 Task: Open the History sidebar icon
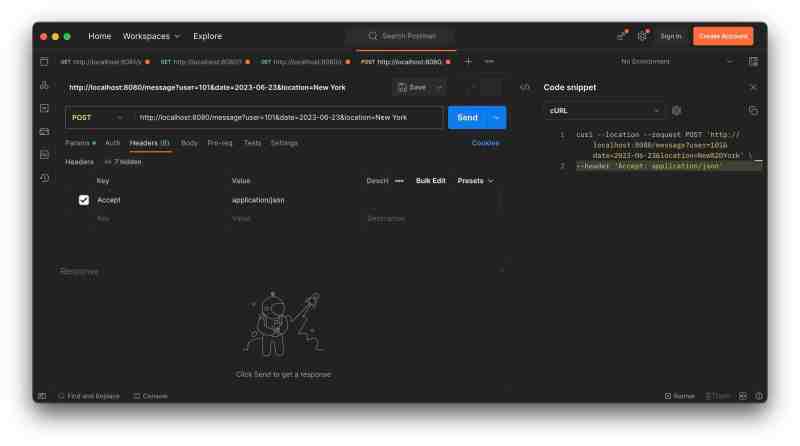pyautogui.click(x=44, y=178)
